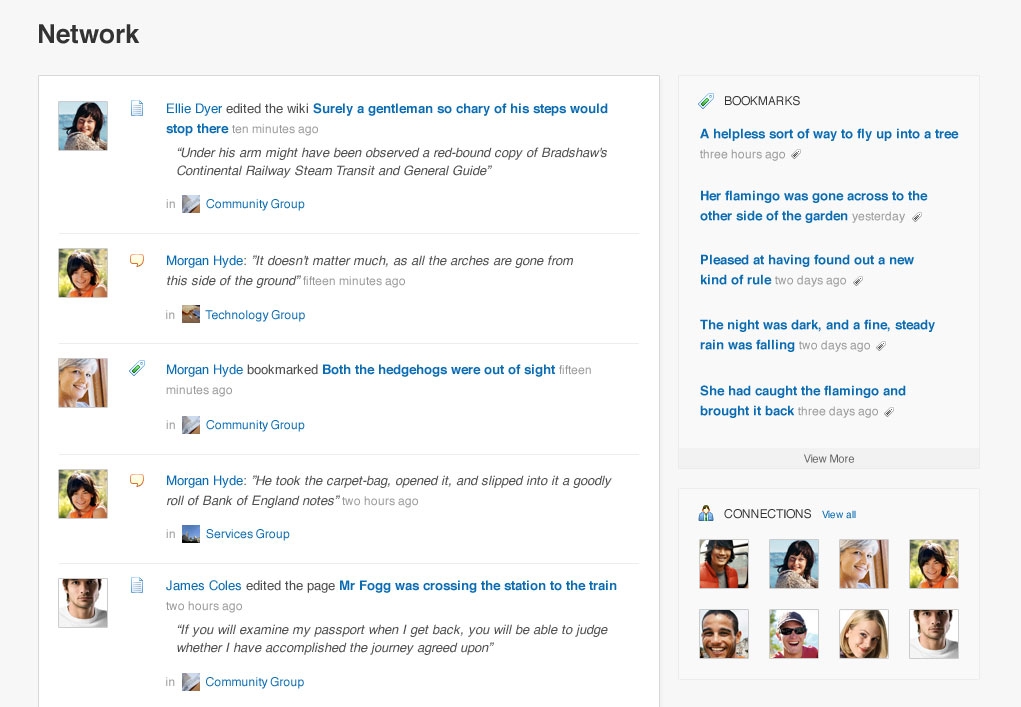Select connection photo of man in red jacket
This screenshot has height=707, width=1021.
[724, 564]
